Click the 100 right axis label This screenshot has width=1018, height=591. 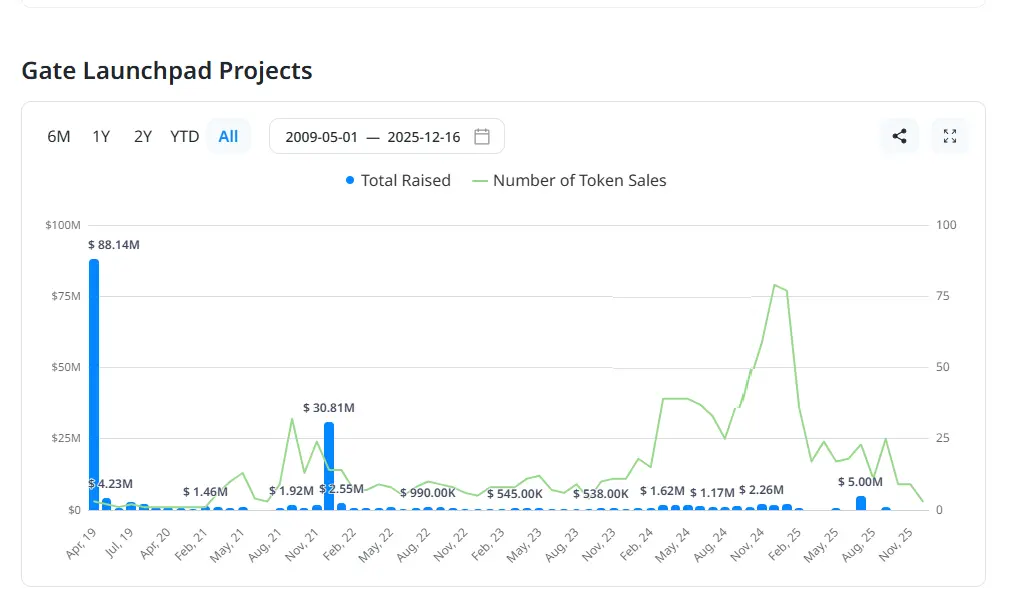pos(946,225)
